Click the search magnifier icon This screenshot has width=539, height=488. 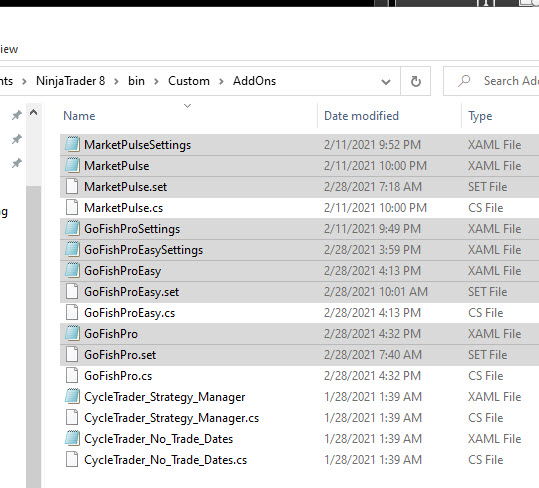(x=464, y=81)
